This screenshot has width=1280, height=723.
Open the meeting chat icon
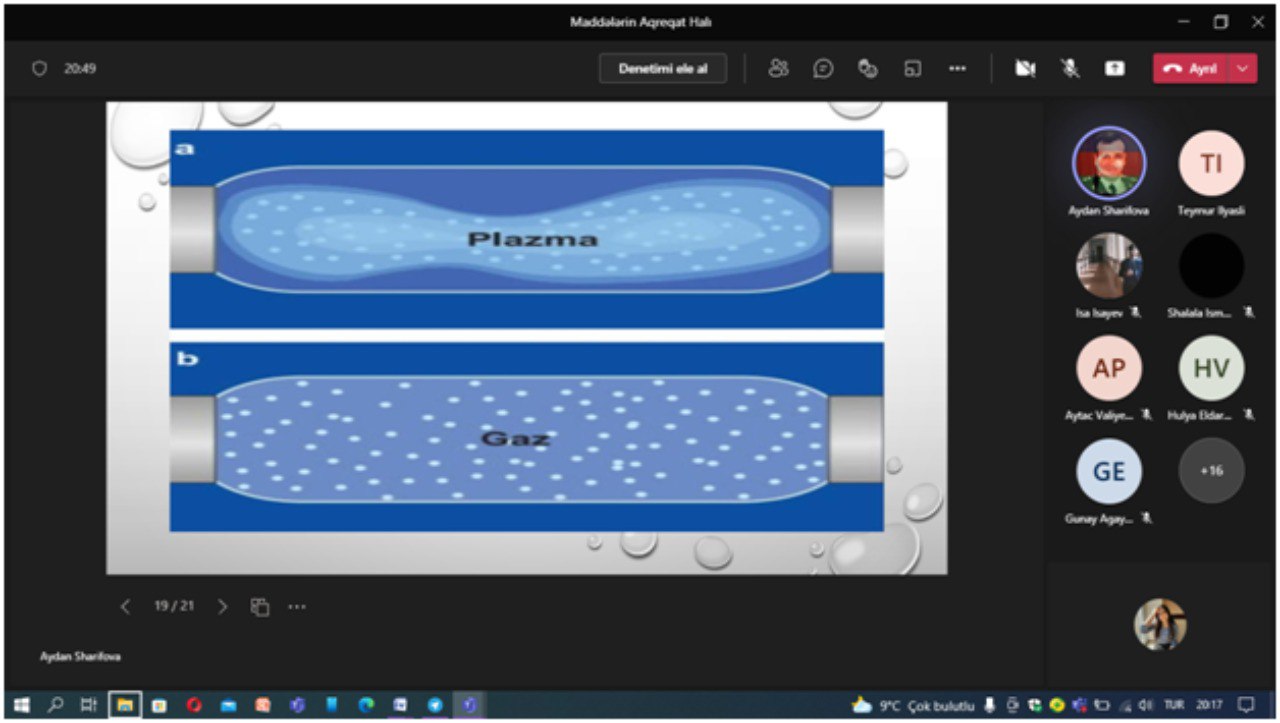tap(823, 68)
